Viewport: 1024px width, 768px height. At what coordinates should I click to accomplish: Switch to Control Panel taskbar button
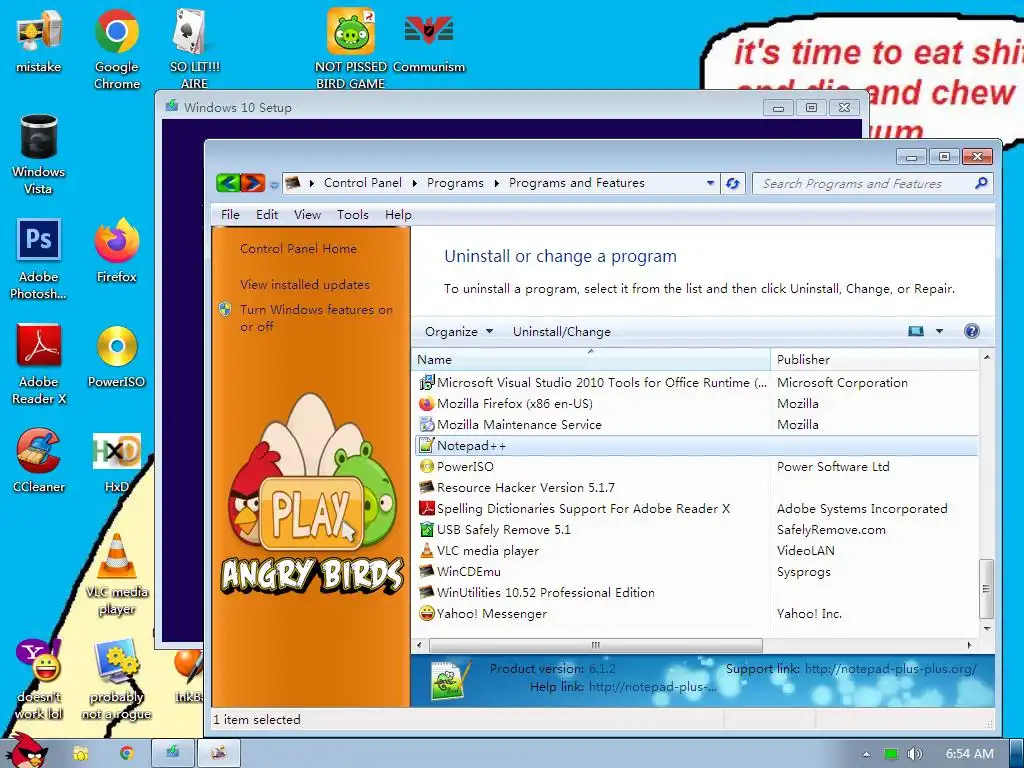[219, 753]
